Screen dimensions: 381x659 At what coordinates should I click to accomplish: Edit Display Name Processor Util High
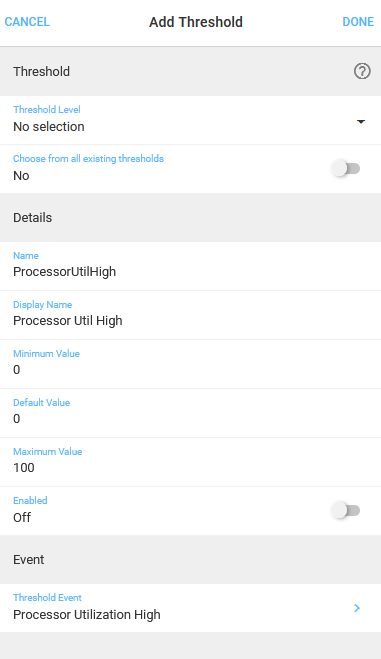[x=190, y=315]
